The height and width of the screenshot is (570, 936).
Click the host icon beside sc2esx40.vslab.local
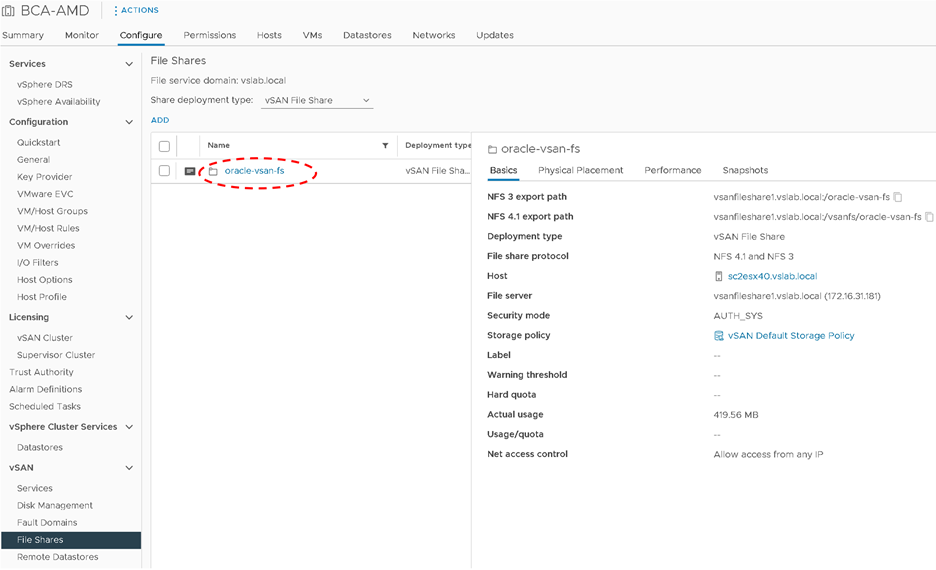click(x=718, y=276)
